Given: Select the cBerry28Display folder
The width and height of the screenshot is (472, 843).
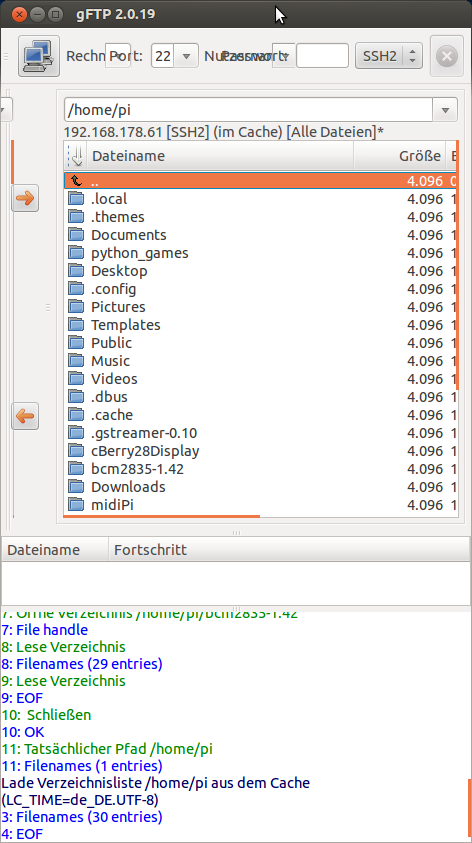Looking at the screenshot, I should [145, 451].
